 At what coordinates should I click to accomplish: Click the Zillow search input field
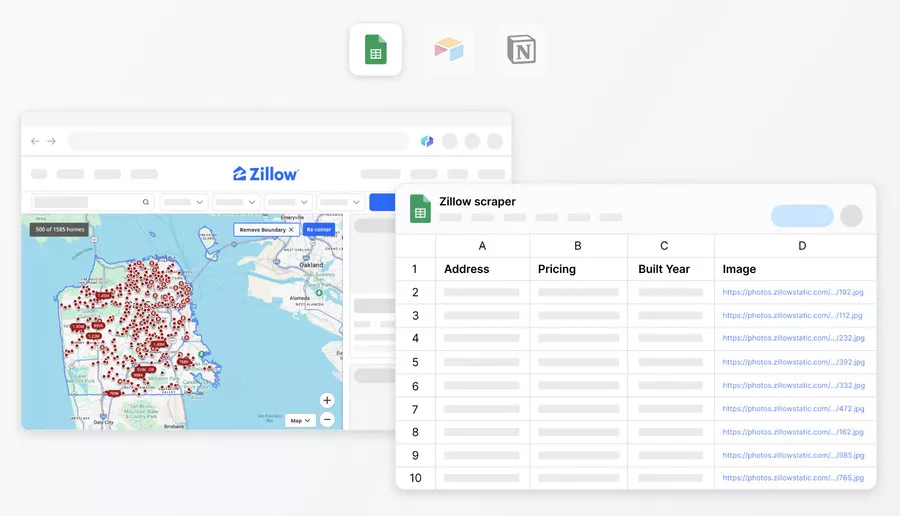92,202
